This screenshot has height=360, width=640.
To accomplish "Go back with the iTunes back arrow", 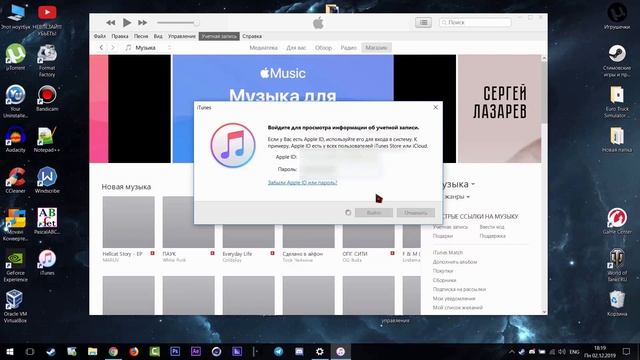I will 101,48.
